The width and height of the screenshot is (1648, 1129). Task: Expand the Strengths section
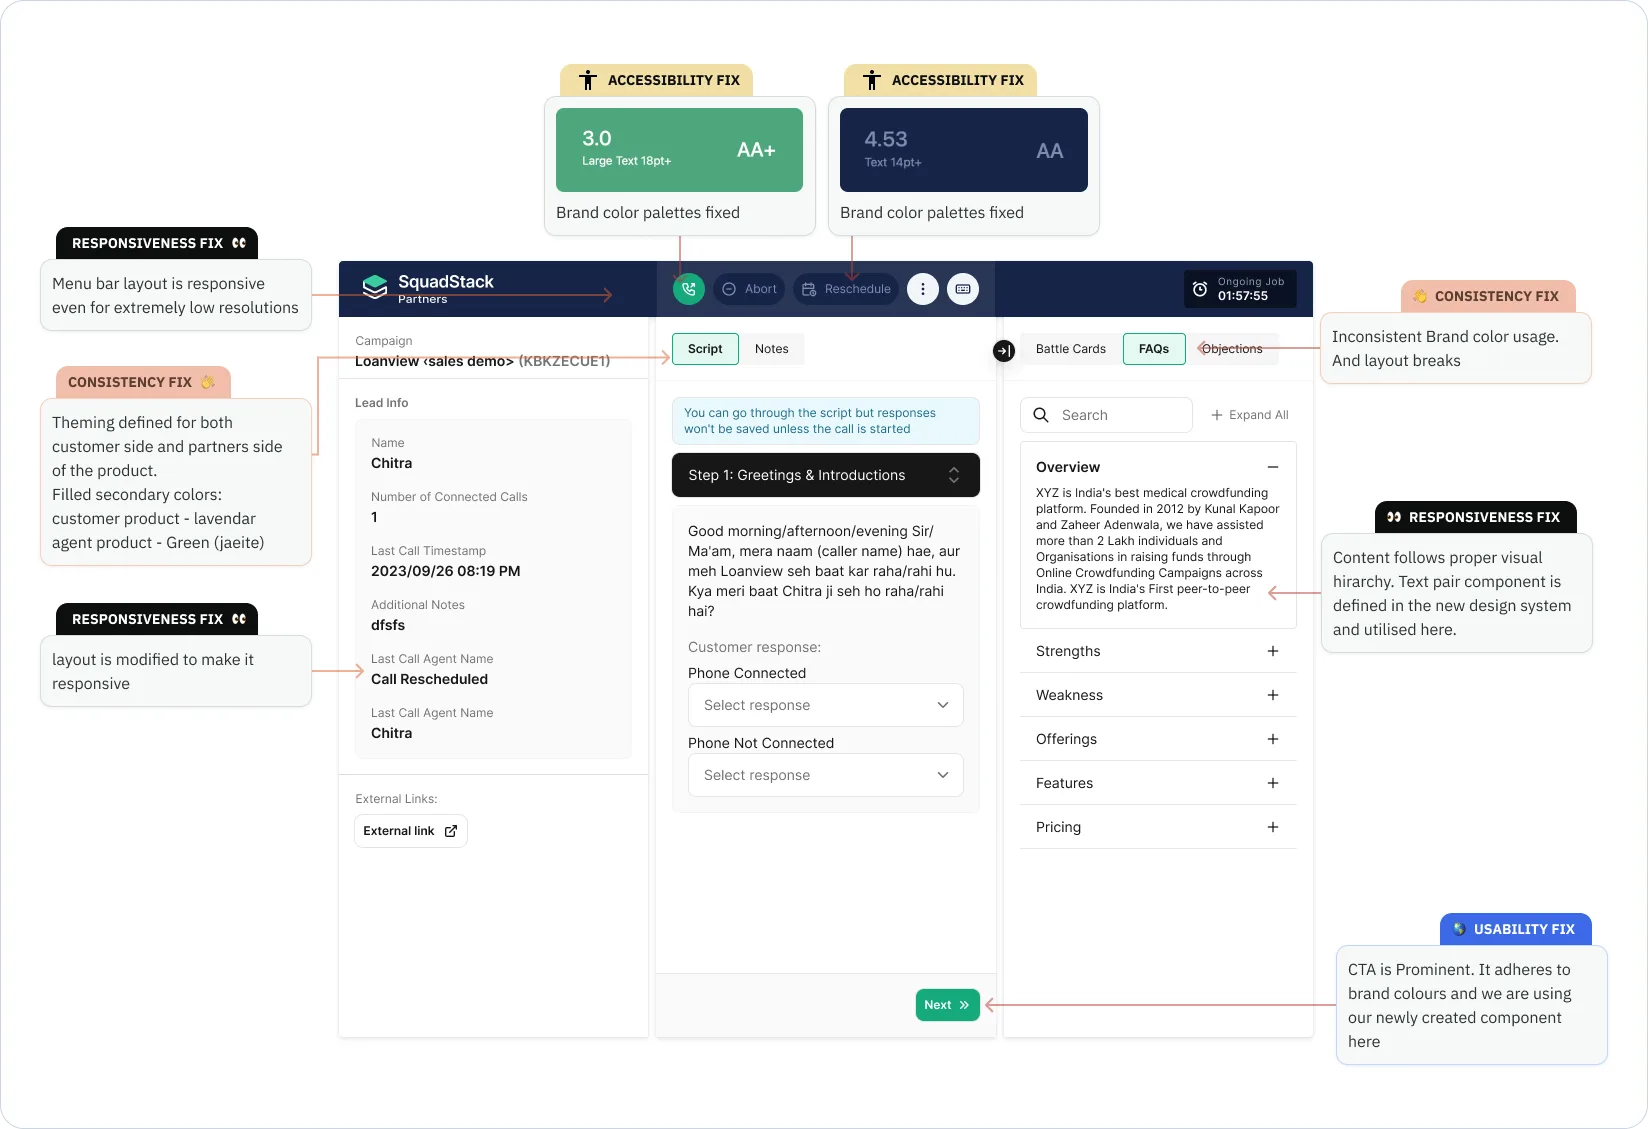click(x=1273, y=651)
